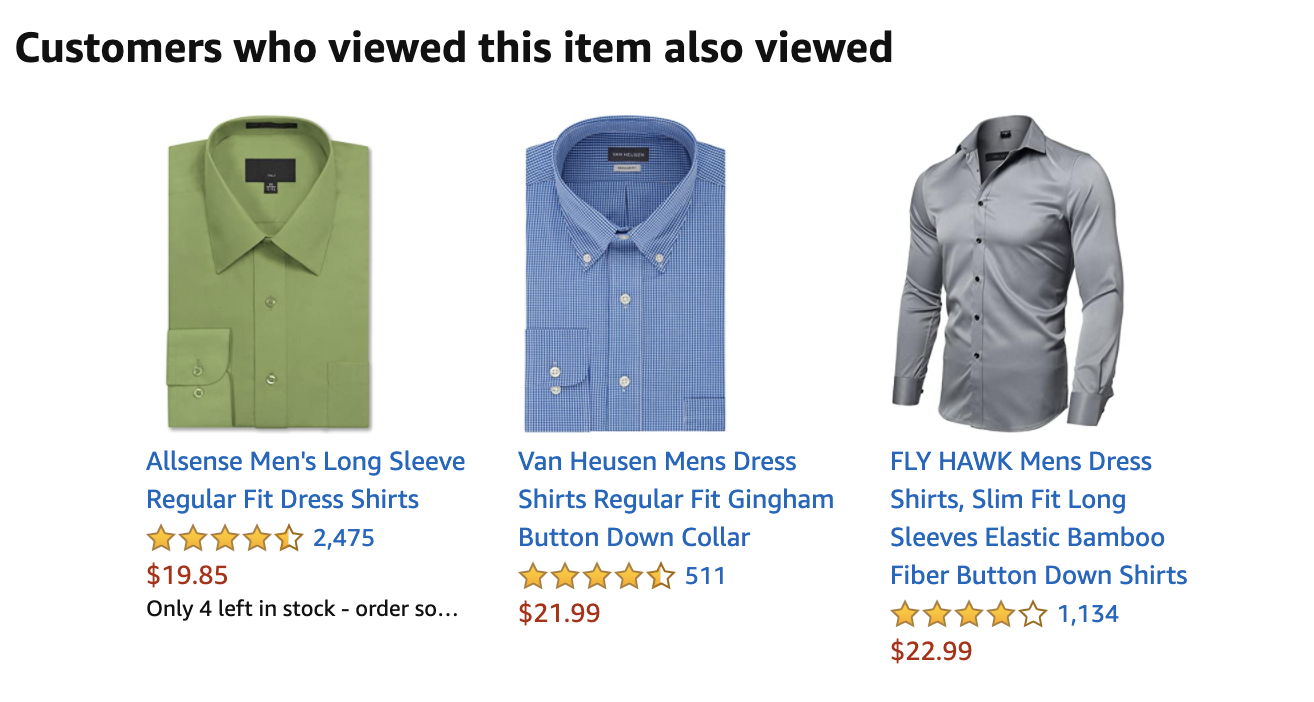Screen dimensions: 1314x702
Task: Open the blue gingham Van Heusen shirt image
Action: coord(625,272)
